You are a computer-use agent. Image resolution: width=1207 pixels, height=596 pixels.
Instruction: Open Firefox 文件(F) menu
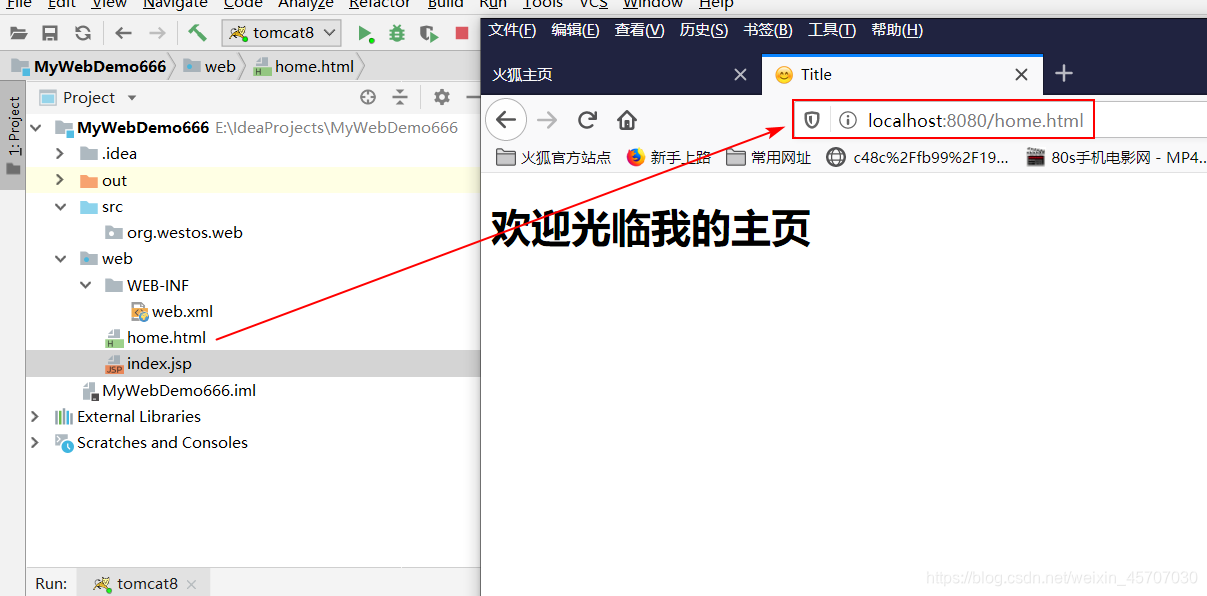tap(512, 30)
